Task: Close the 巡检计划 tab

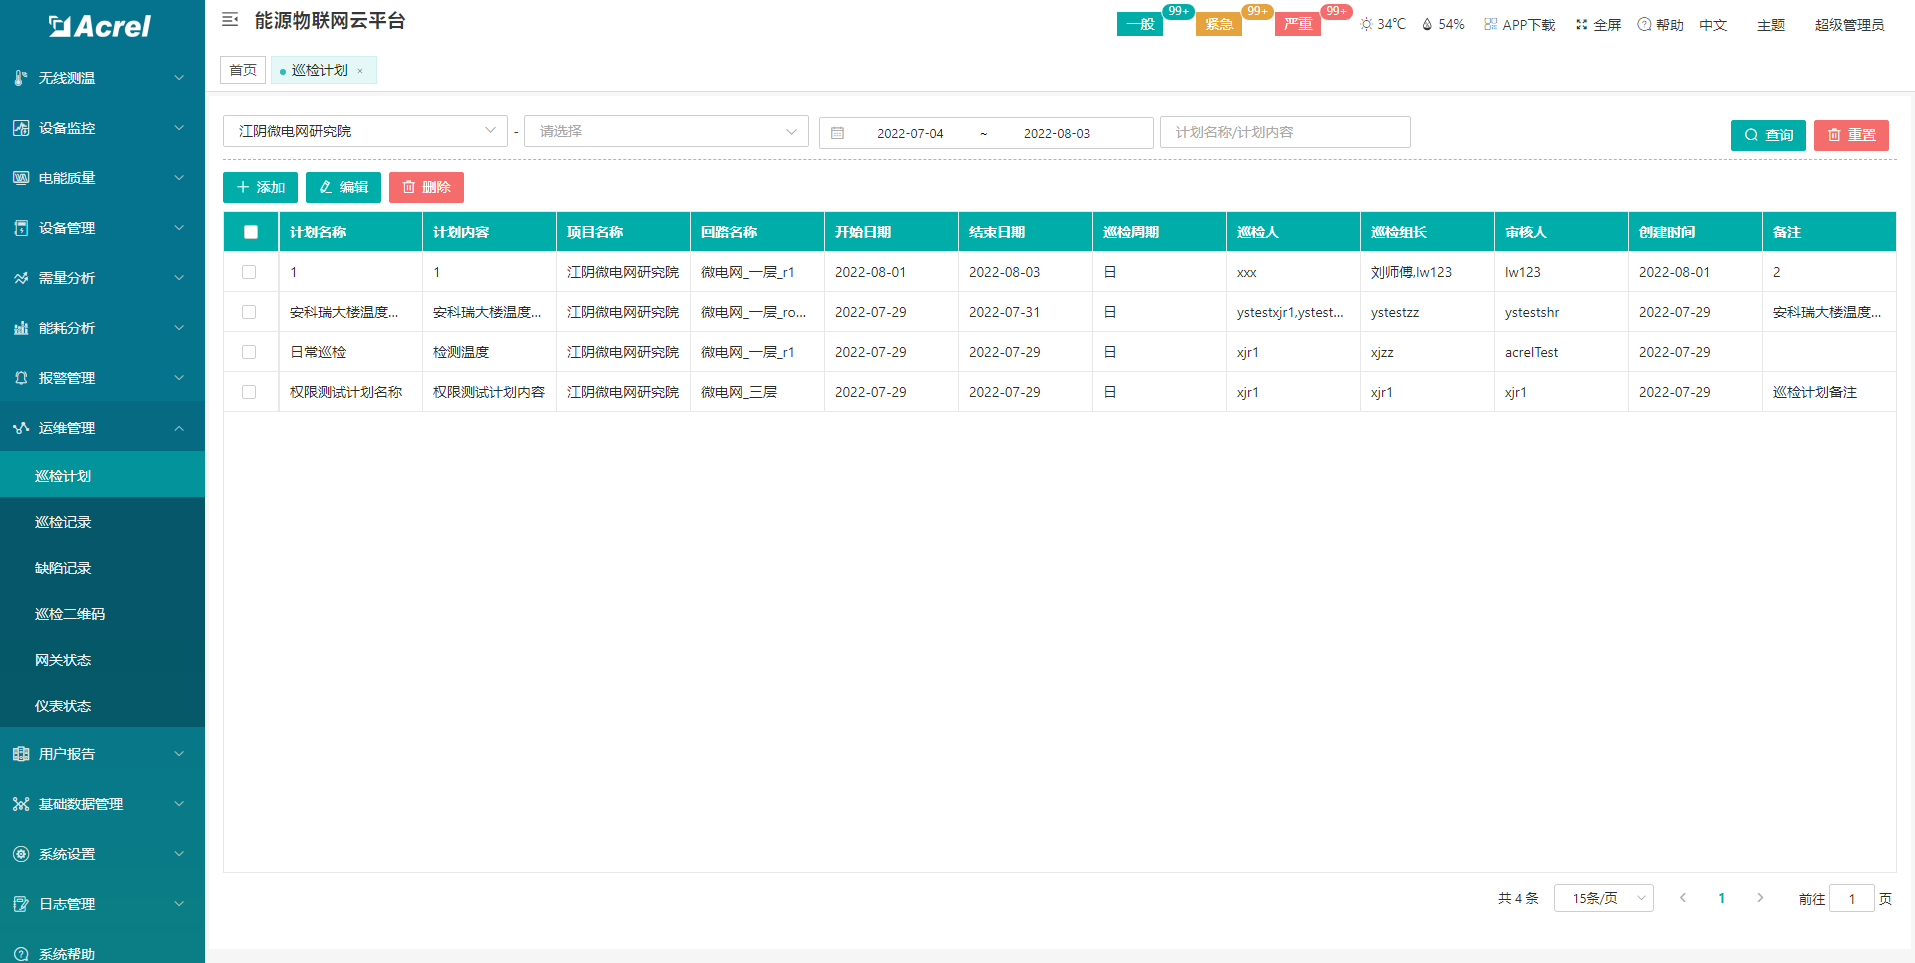Action: pyautogui.click(x=360, y=71)
